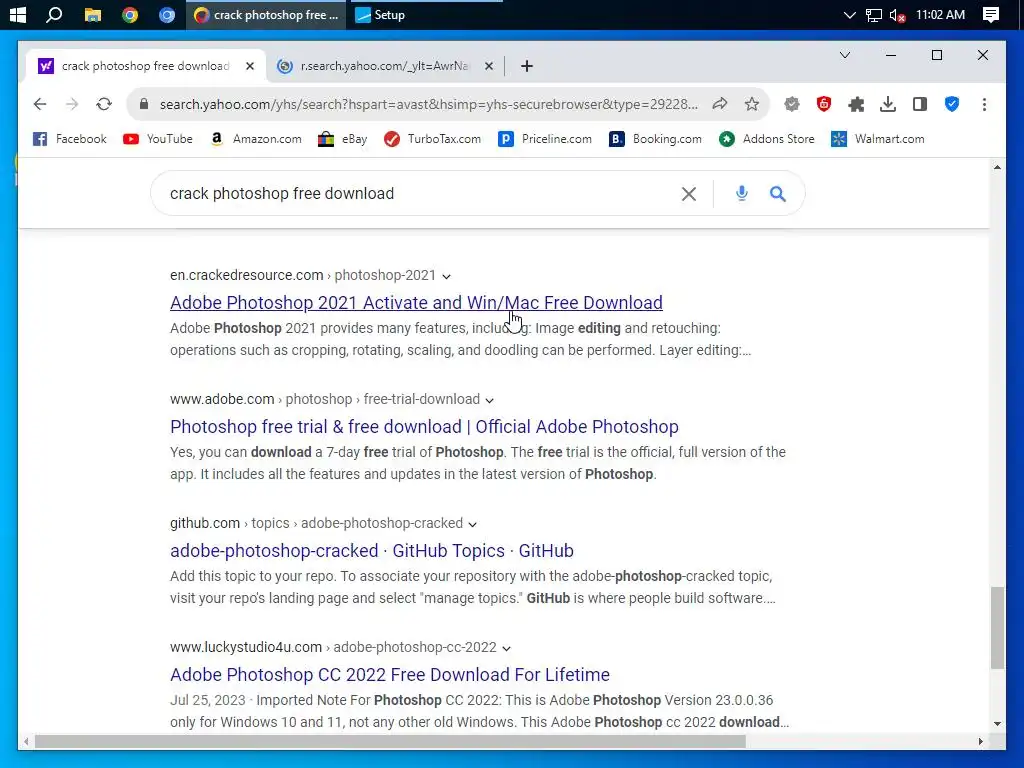Focus the browser address bar
1024x768 pixels.
click(428, 104)
